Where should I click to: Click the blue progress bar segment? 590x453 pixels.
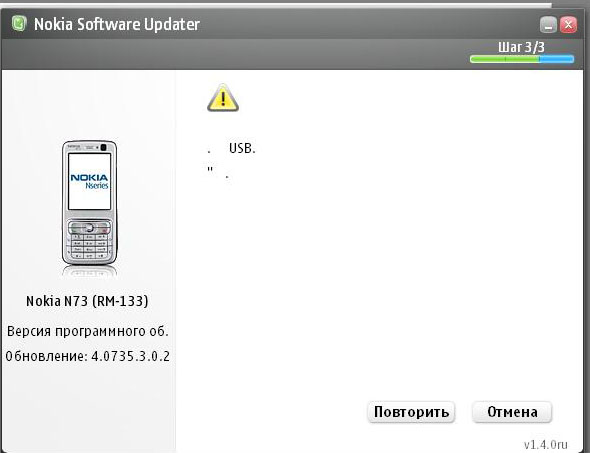click(x=557, y=59)
